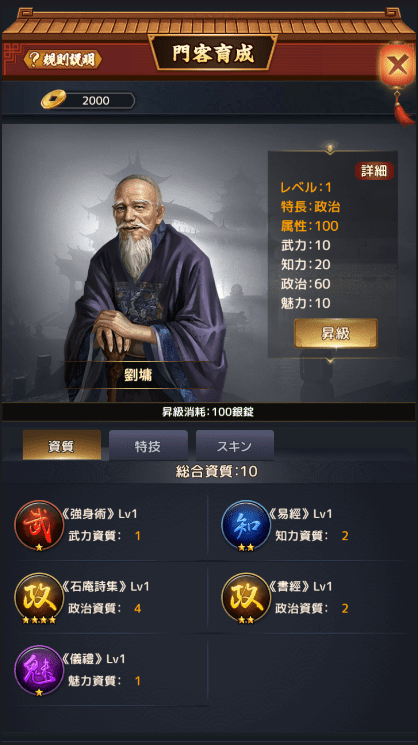Expand the bottom arrow of stats panel
The height and width of the screenshot is (745, 418).
(330, 361)
